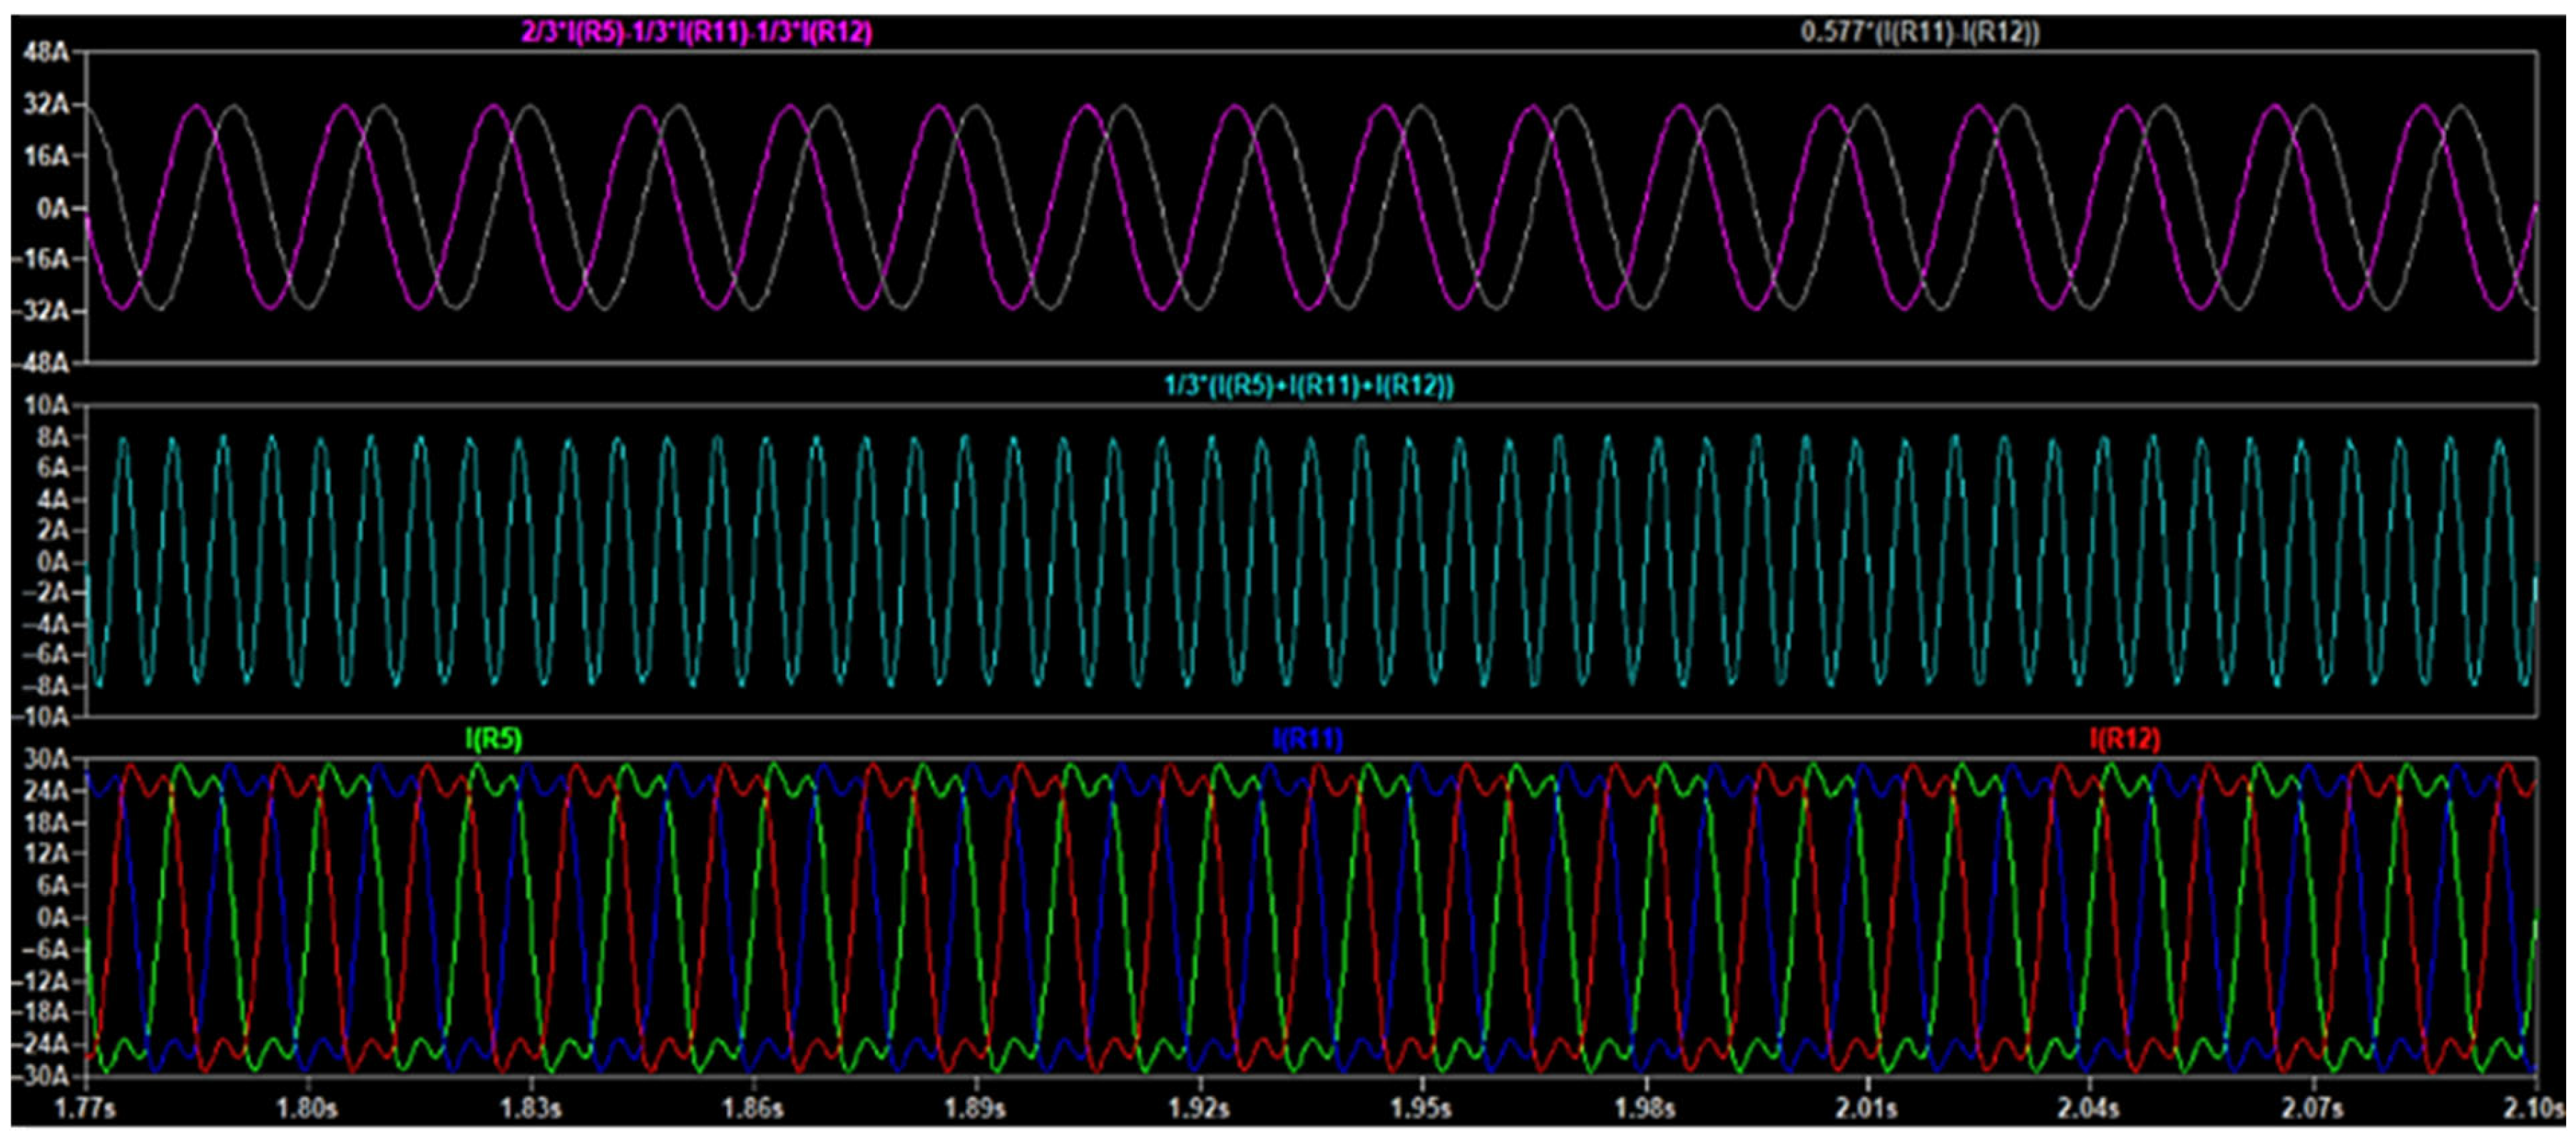Screen dimensions: 2576x1138
Task: Click the 1.77s time axis label
Action: (86, 1109)
